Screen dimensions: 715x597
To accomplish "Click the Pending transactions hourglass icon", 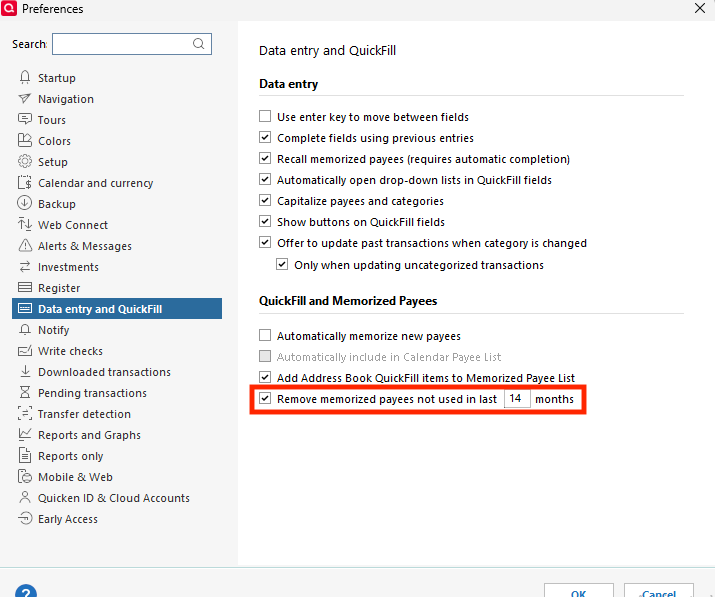I will (25, 392).
